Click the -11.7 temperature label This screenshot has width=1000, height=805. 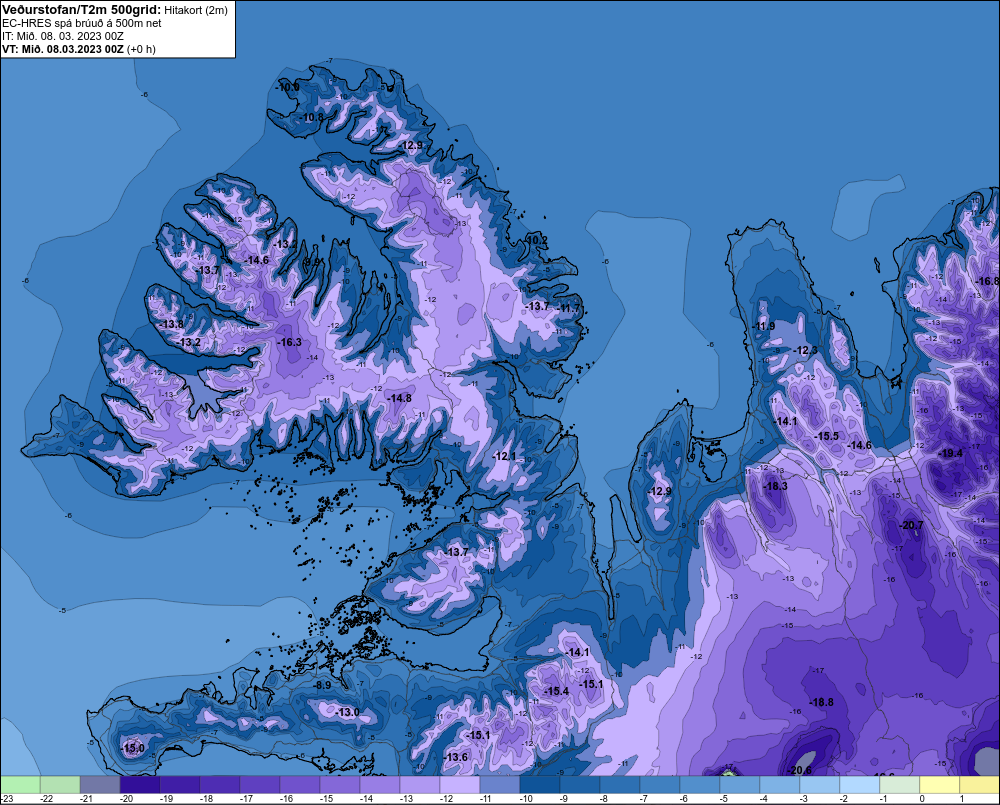pyautogui.click(x=570, y=308)
